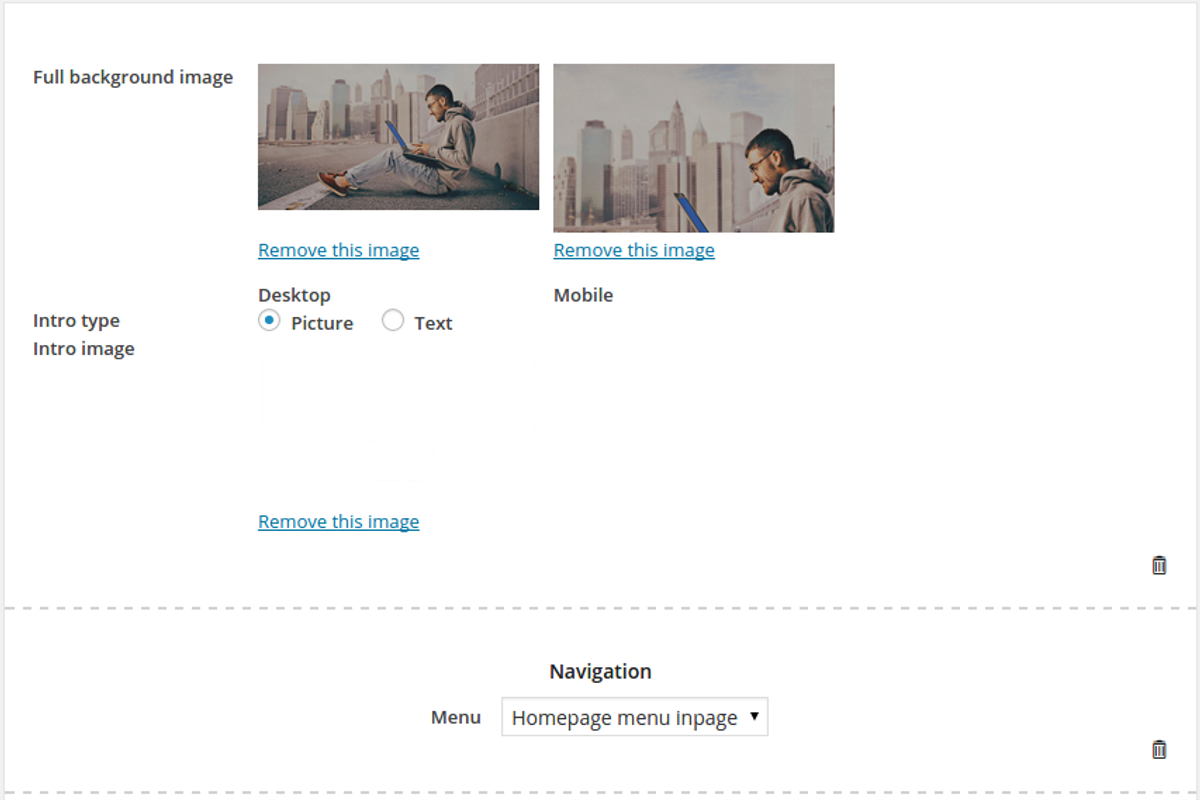Screen dimensions: 1200x800
Task: Click the Desktop caption under the first image
Action: (294, 295)
